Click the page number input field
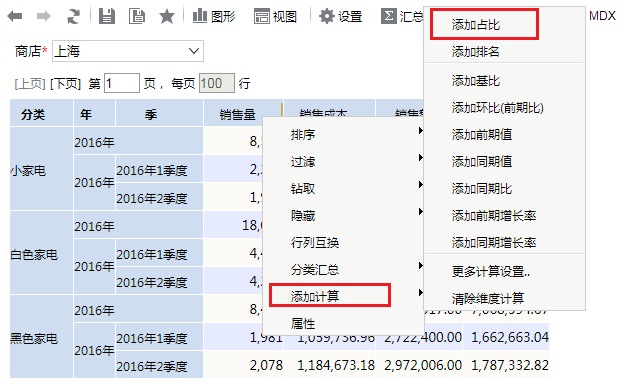626x392 pixels. [x=122, y=83]
